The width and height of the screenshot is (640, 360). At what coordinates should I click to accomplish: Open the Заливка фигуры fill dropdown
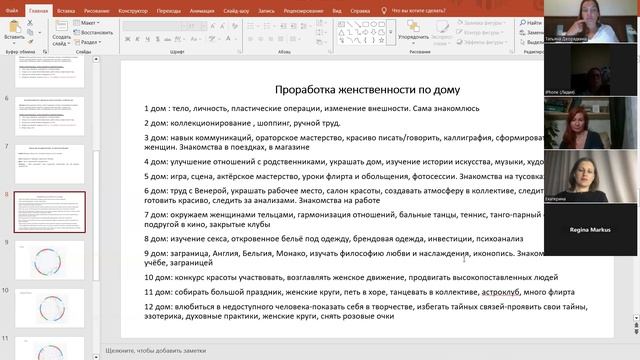tap(482, 23)
